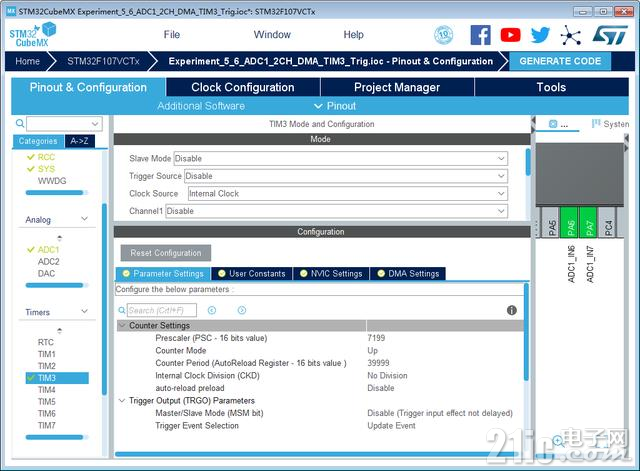640x471 pixels.
Task: Switch to the Tools tab
Action: click(x=551, y=87)
